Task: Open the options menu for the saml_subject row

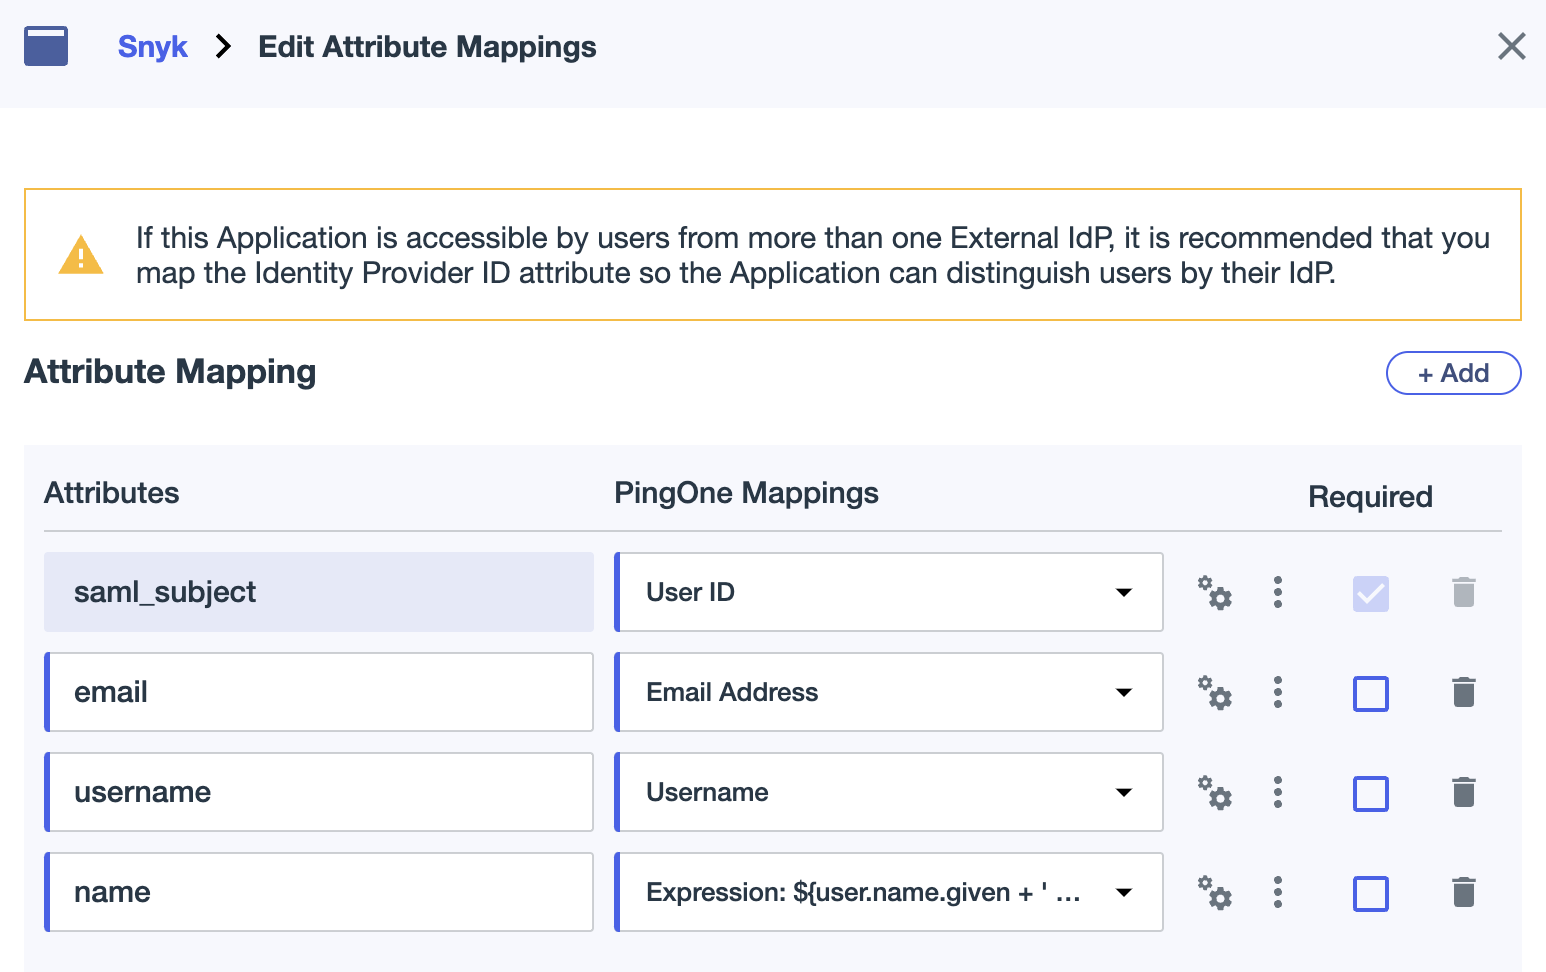Action: [1278, 592]
